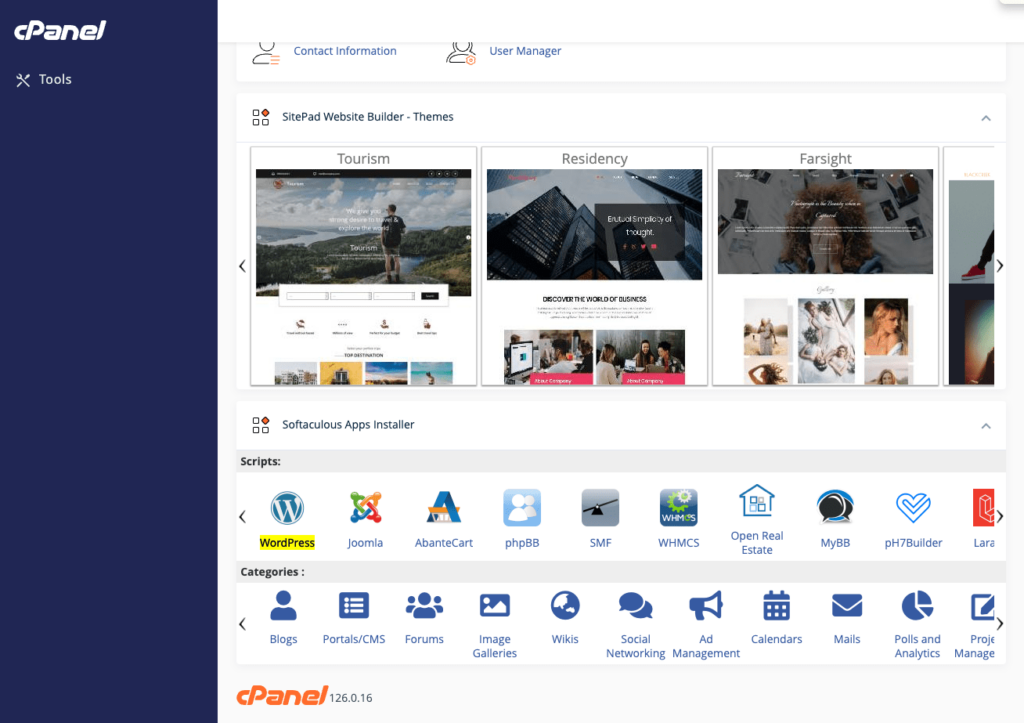
Task: Open the Blogs category icon
Action: (x=283, y=606)
